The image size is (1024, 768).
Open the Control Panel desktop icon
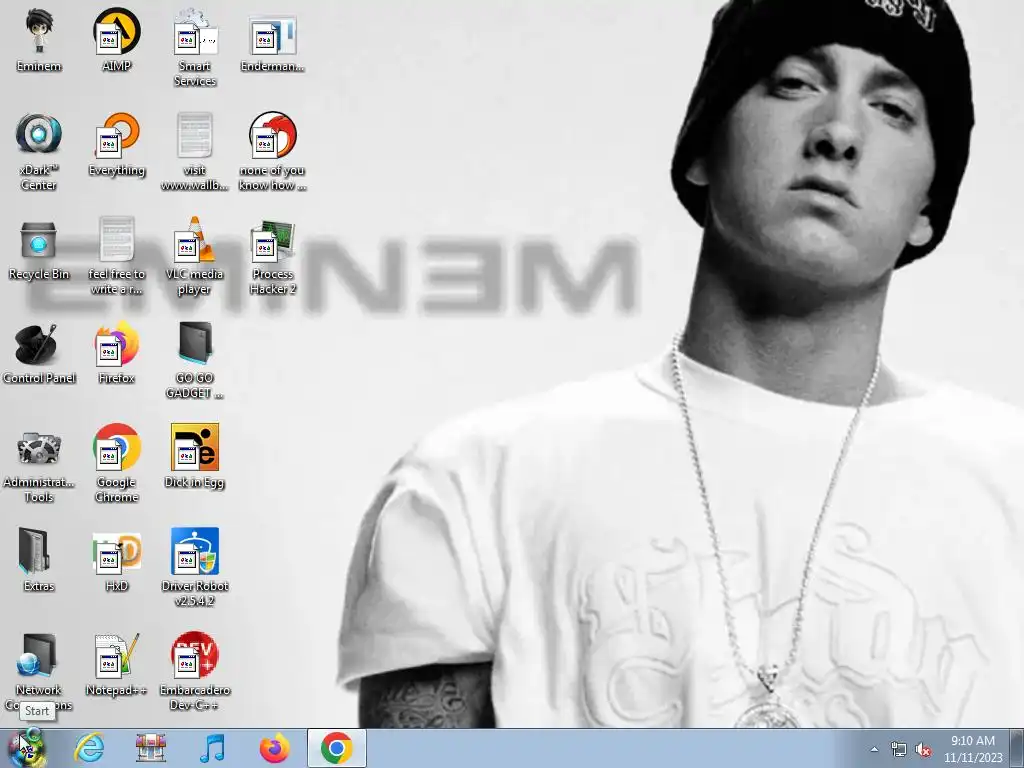coord(39,353)
